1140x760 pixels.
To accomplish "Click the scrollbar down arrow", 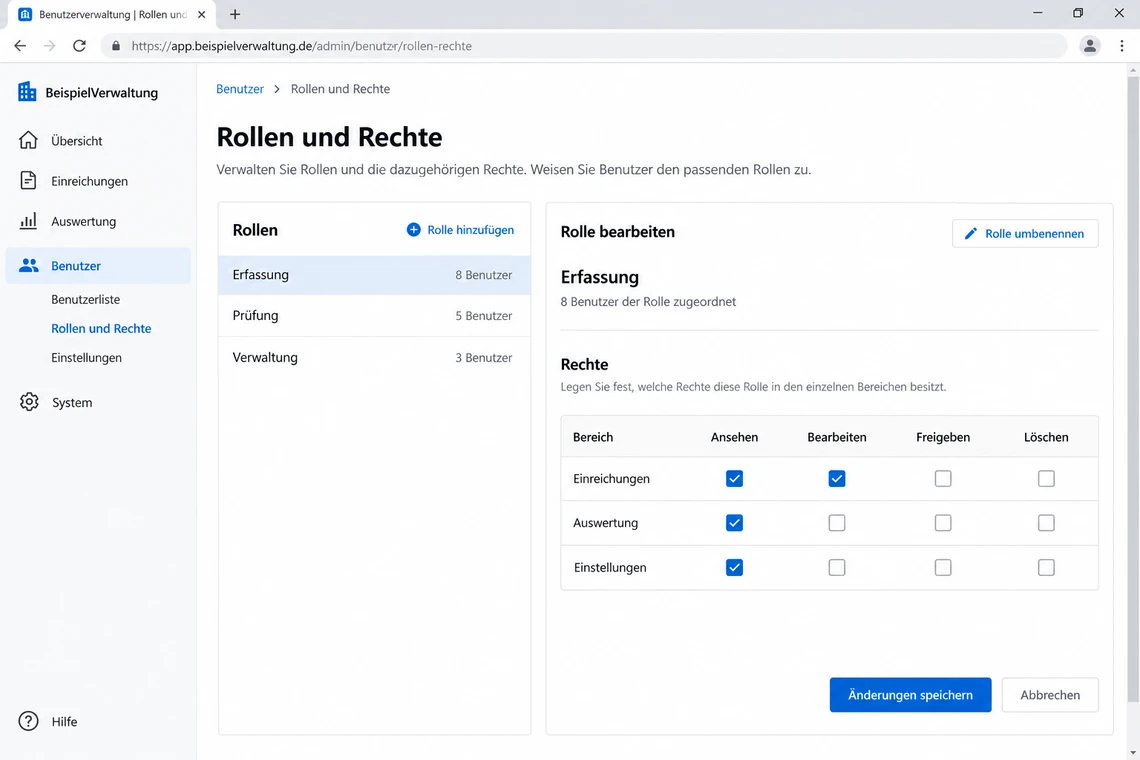I will coord(1133,753).
